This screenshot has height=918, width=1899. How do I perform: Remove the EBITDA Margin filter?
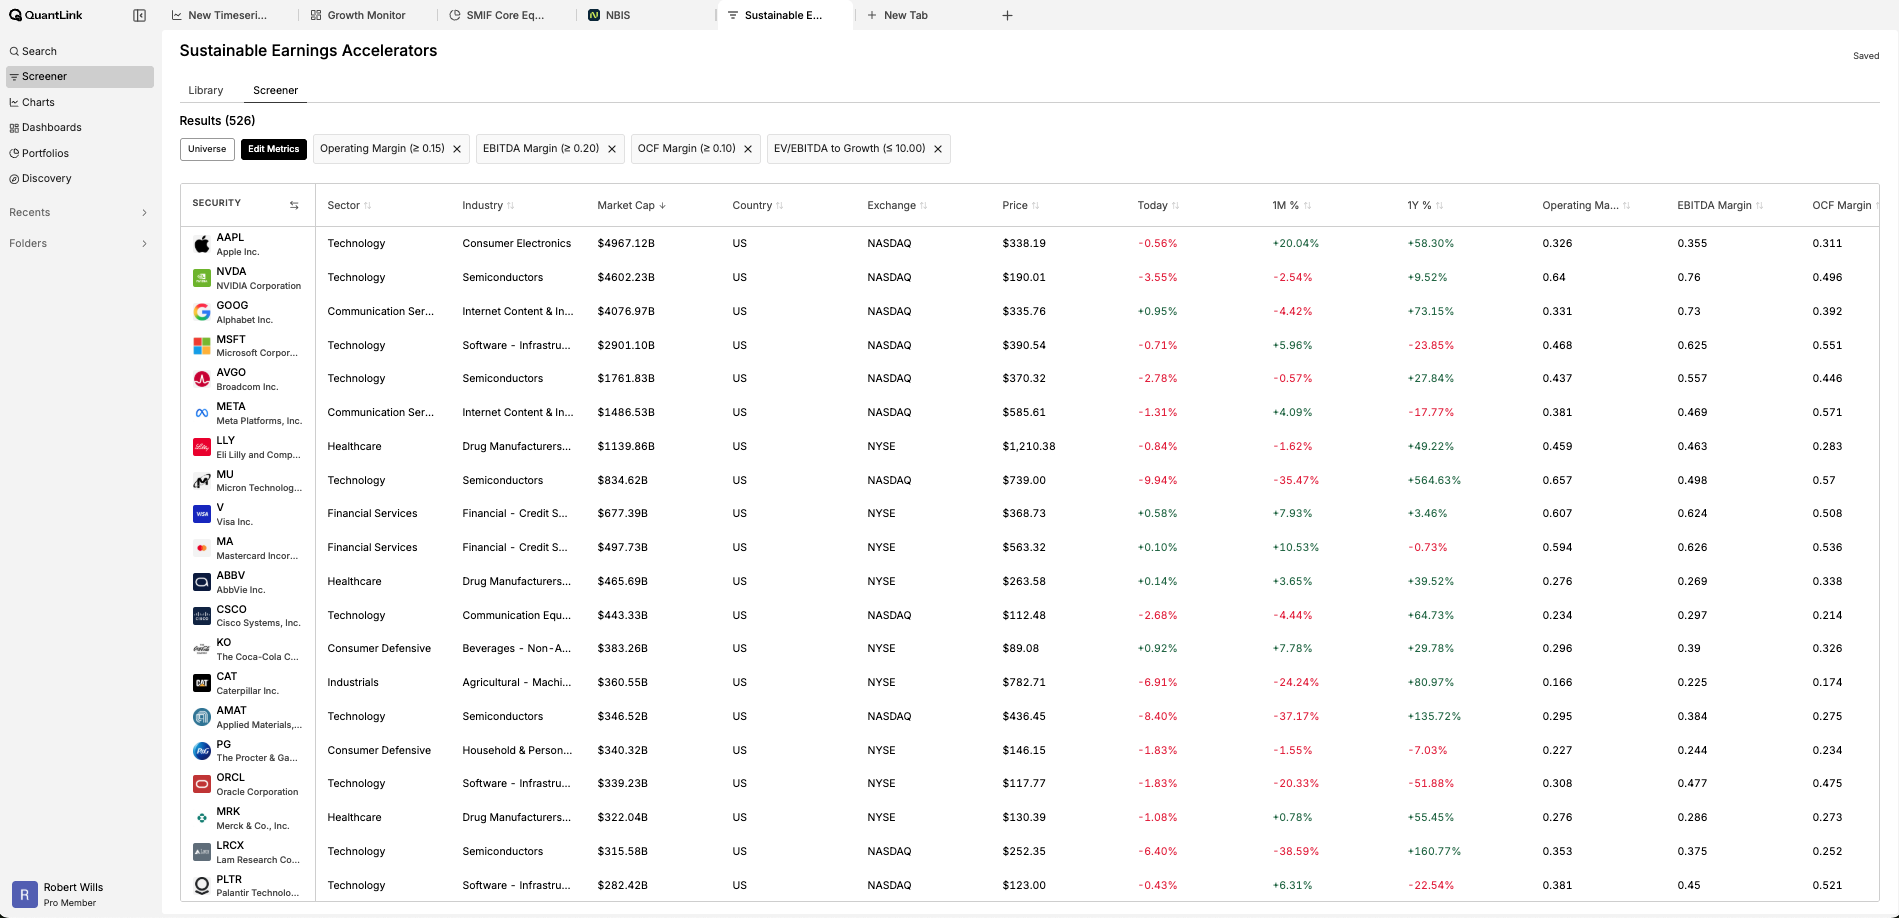pyautogui.click(x=612, y=149)
